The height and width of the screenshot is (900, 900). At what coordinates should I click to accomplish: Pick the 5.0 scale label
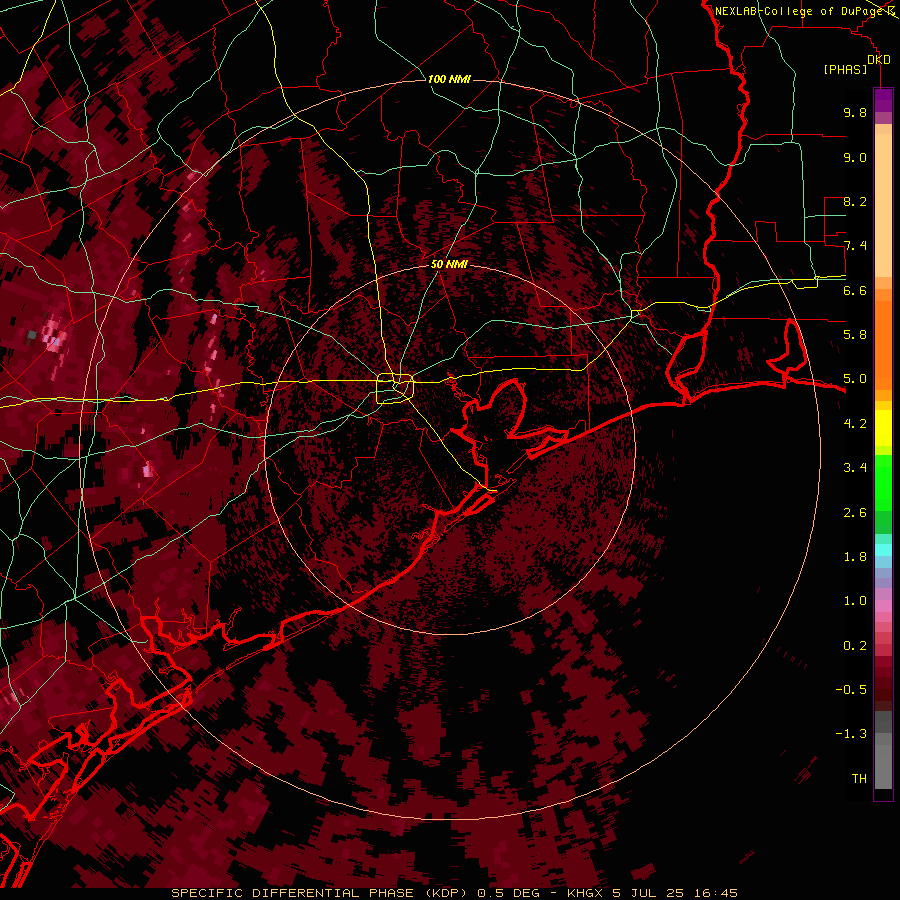855,379
